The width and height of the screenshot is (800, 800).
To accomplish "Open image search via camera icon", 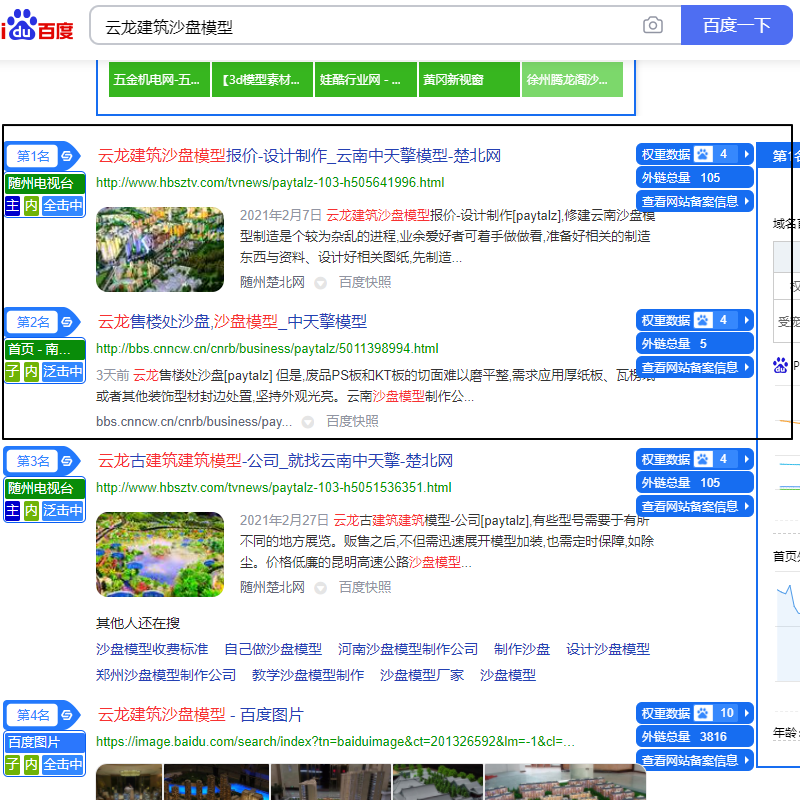I will coord(653,25).
